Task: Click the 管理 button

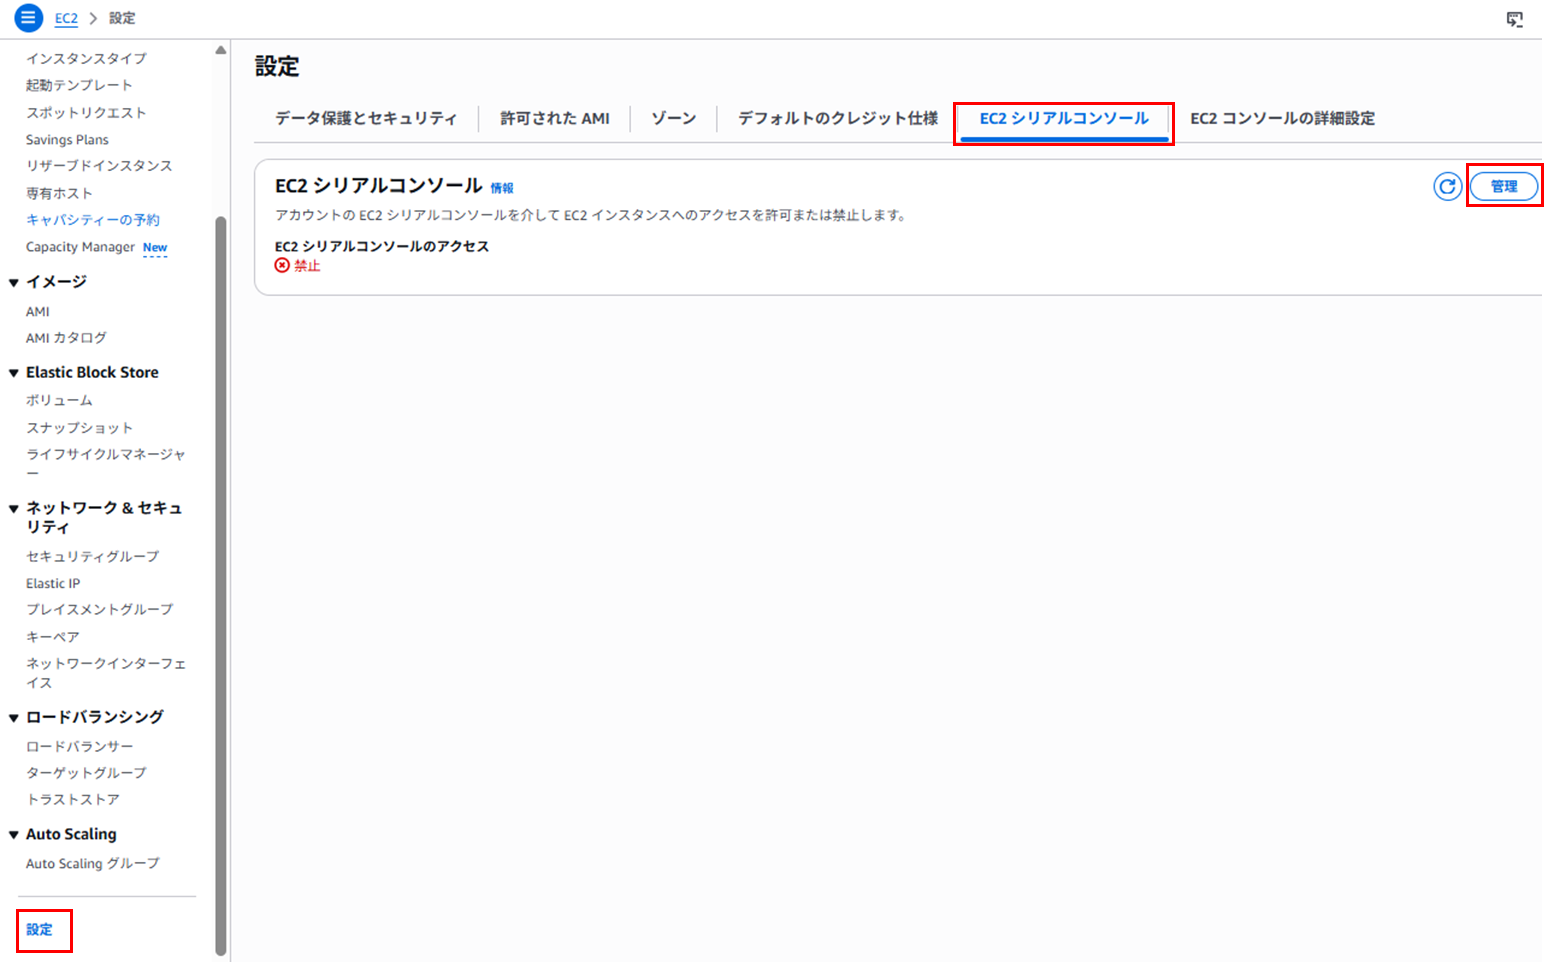Action: [x=1504, y=186]
